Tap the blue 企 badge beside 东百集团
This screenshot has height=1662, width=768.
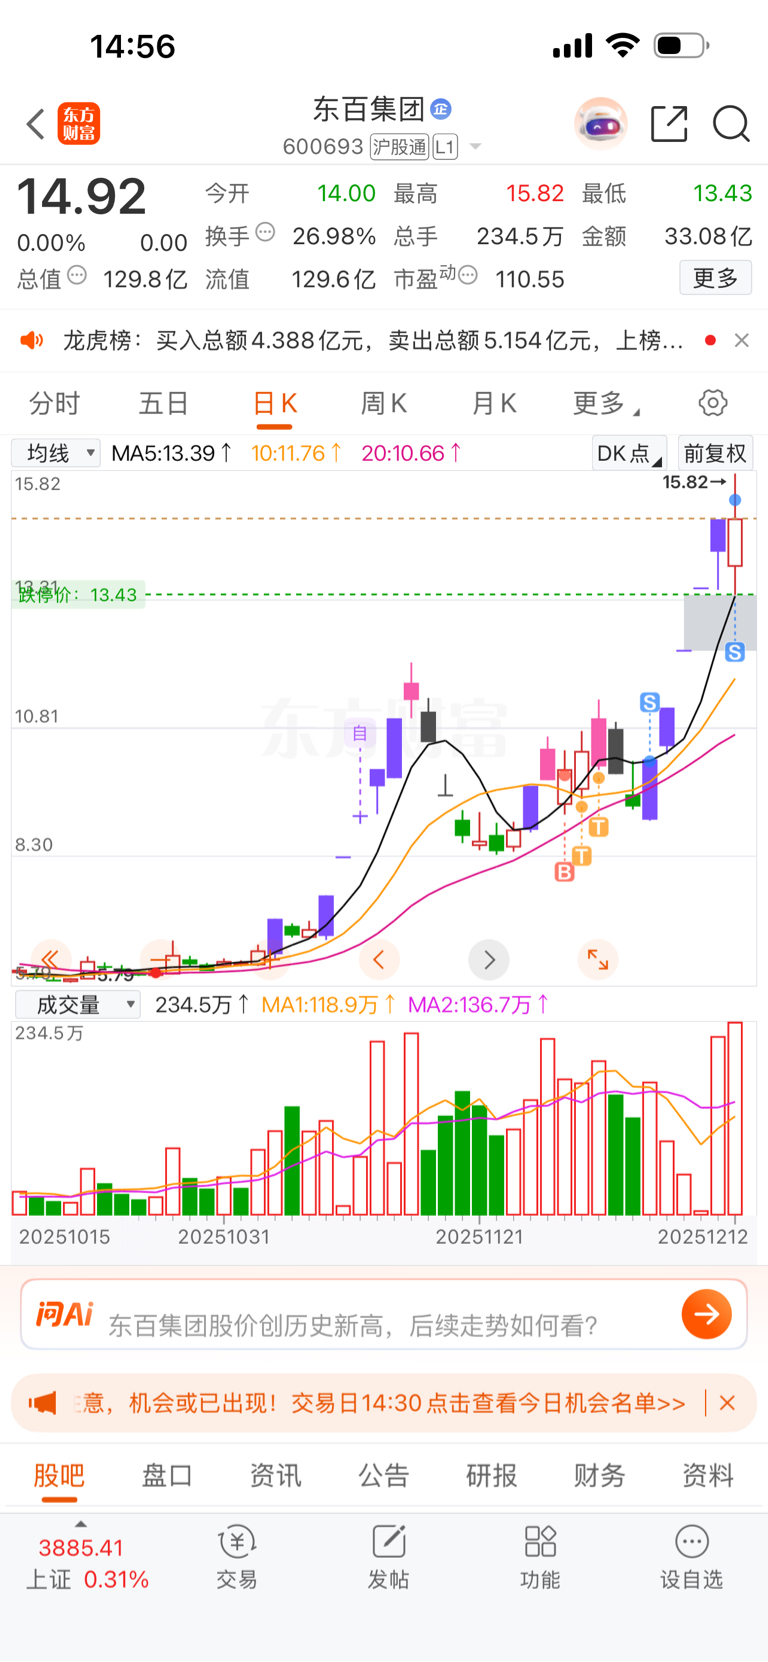(441, 109)
